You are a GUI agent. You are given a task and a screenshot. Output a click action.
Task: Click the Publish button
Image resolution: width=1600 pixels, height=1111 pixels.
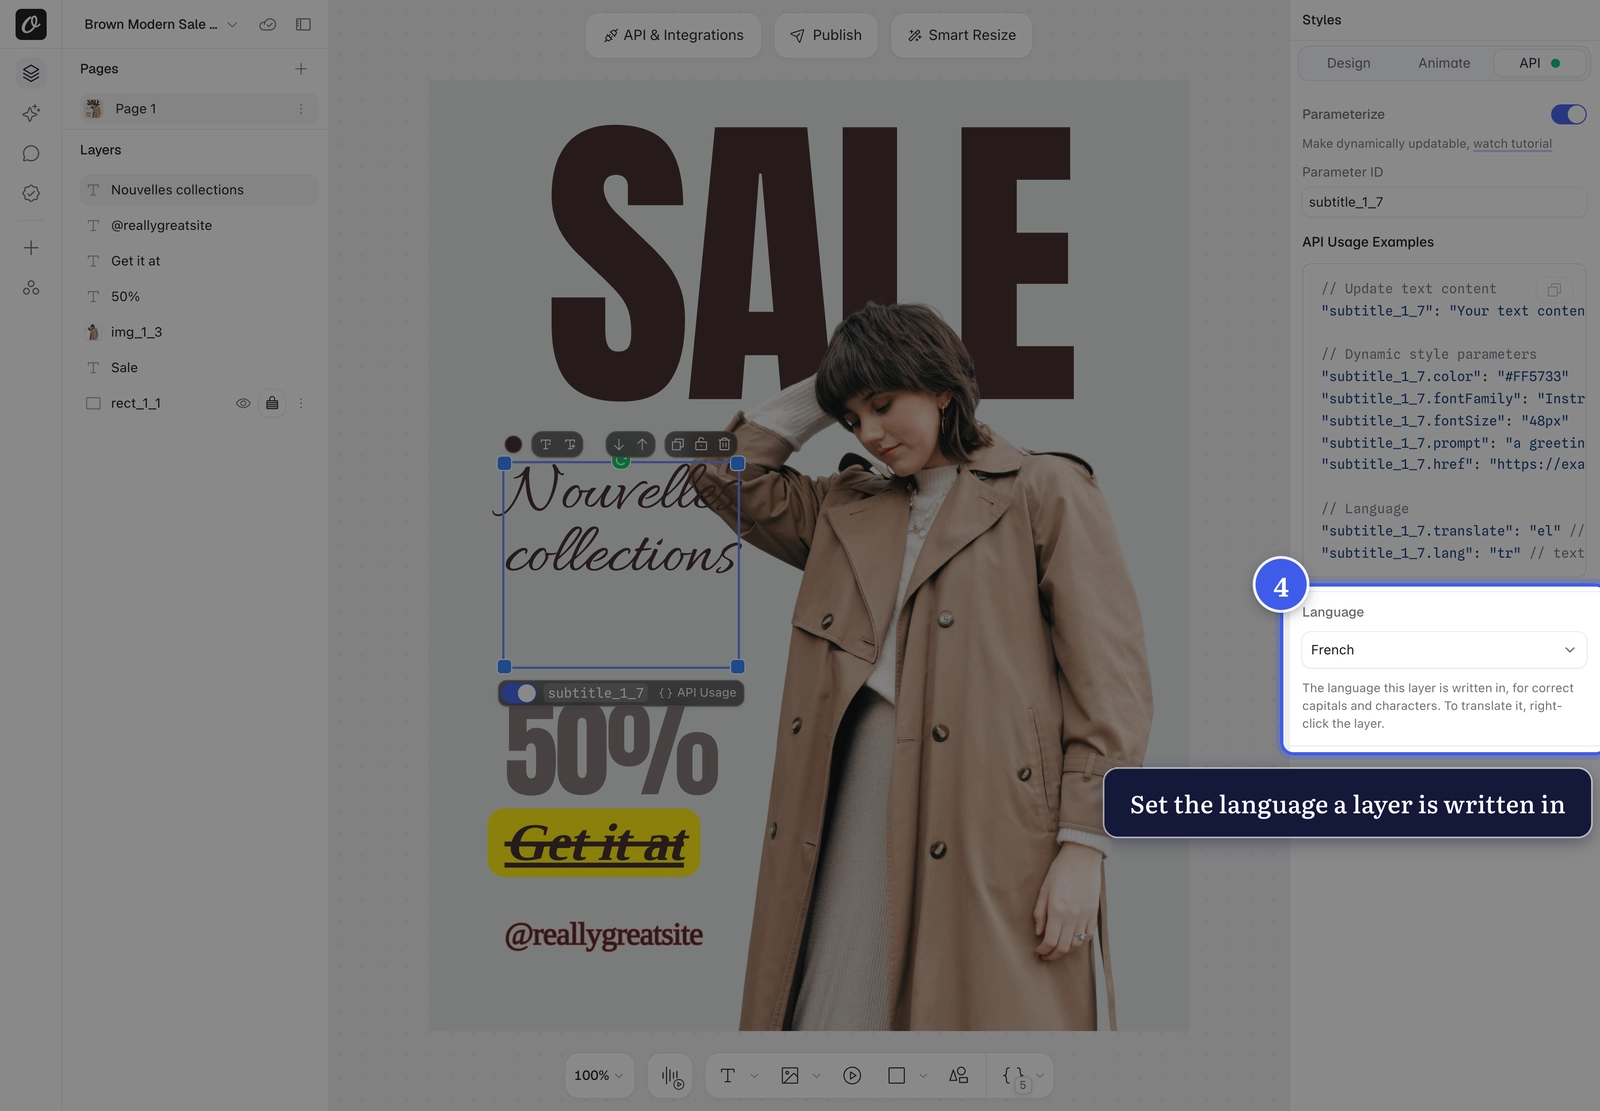825,35
